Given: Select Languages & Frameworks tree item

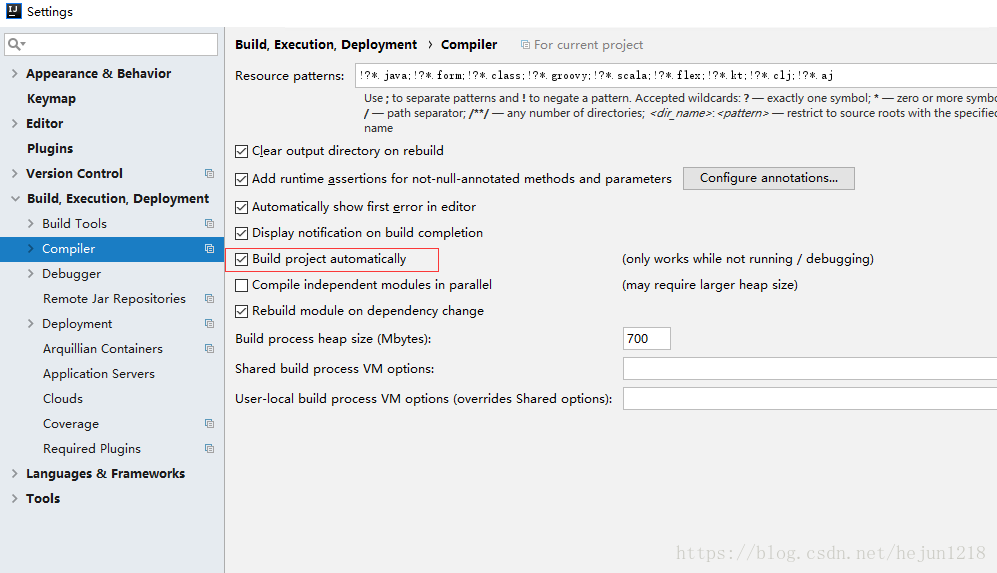Looking at the screenshot, I should [x=106, y=474].
